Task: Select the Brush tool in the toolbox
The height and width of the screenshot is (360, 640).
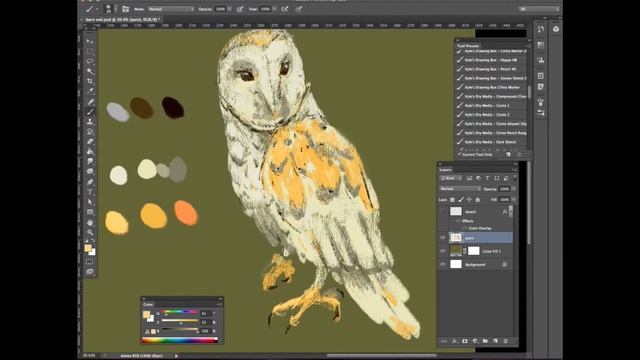Action: point(90,112)
